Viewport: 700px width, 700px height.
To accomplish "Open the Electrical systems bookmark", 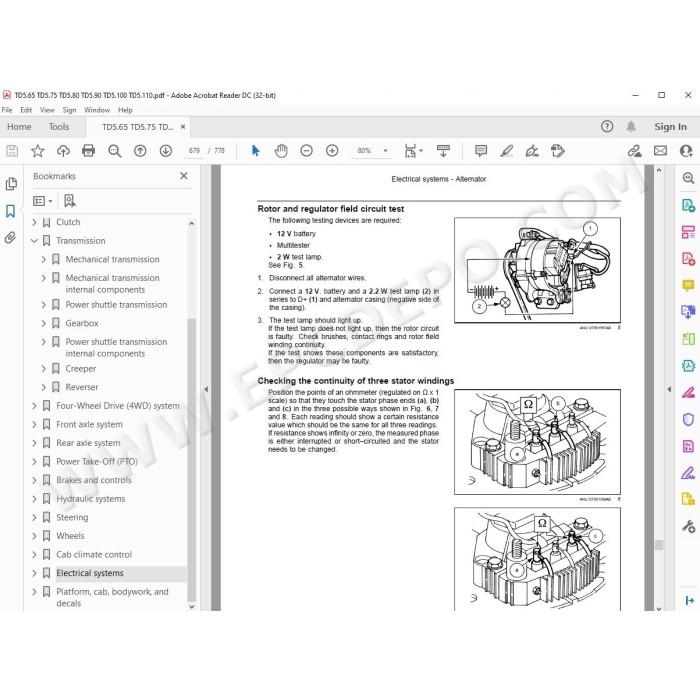I will click(x=90, y=573).
